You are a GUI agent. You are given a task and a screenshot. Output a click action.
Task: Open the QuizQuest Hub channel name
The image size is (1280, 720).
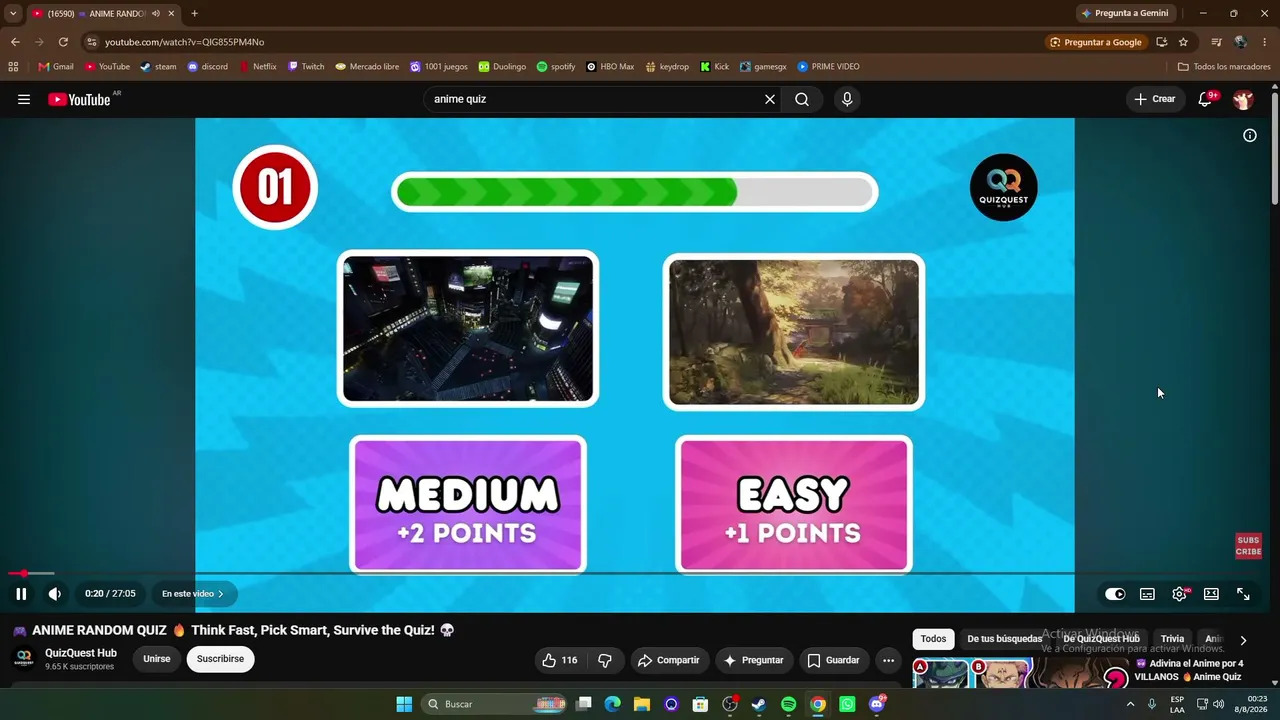pyautogui.click(x=81, y=653)
